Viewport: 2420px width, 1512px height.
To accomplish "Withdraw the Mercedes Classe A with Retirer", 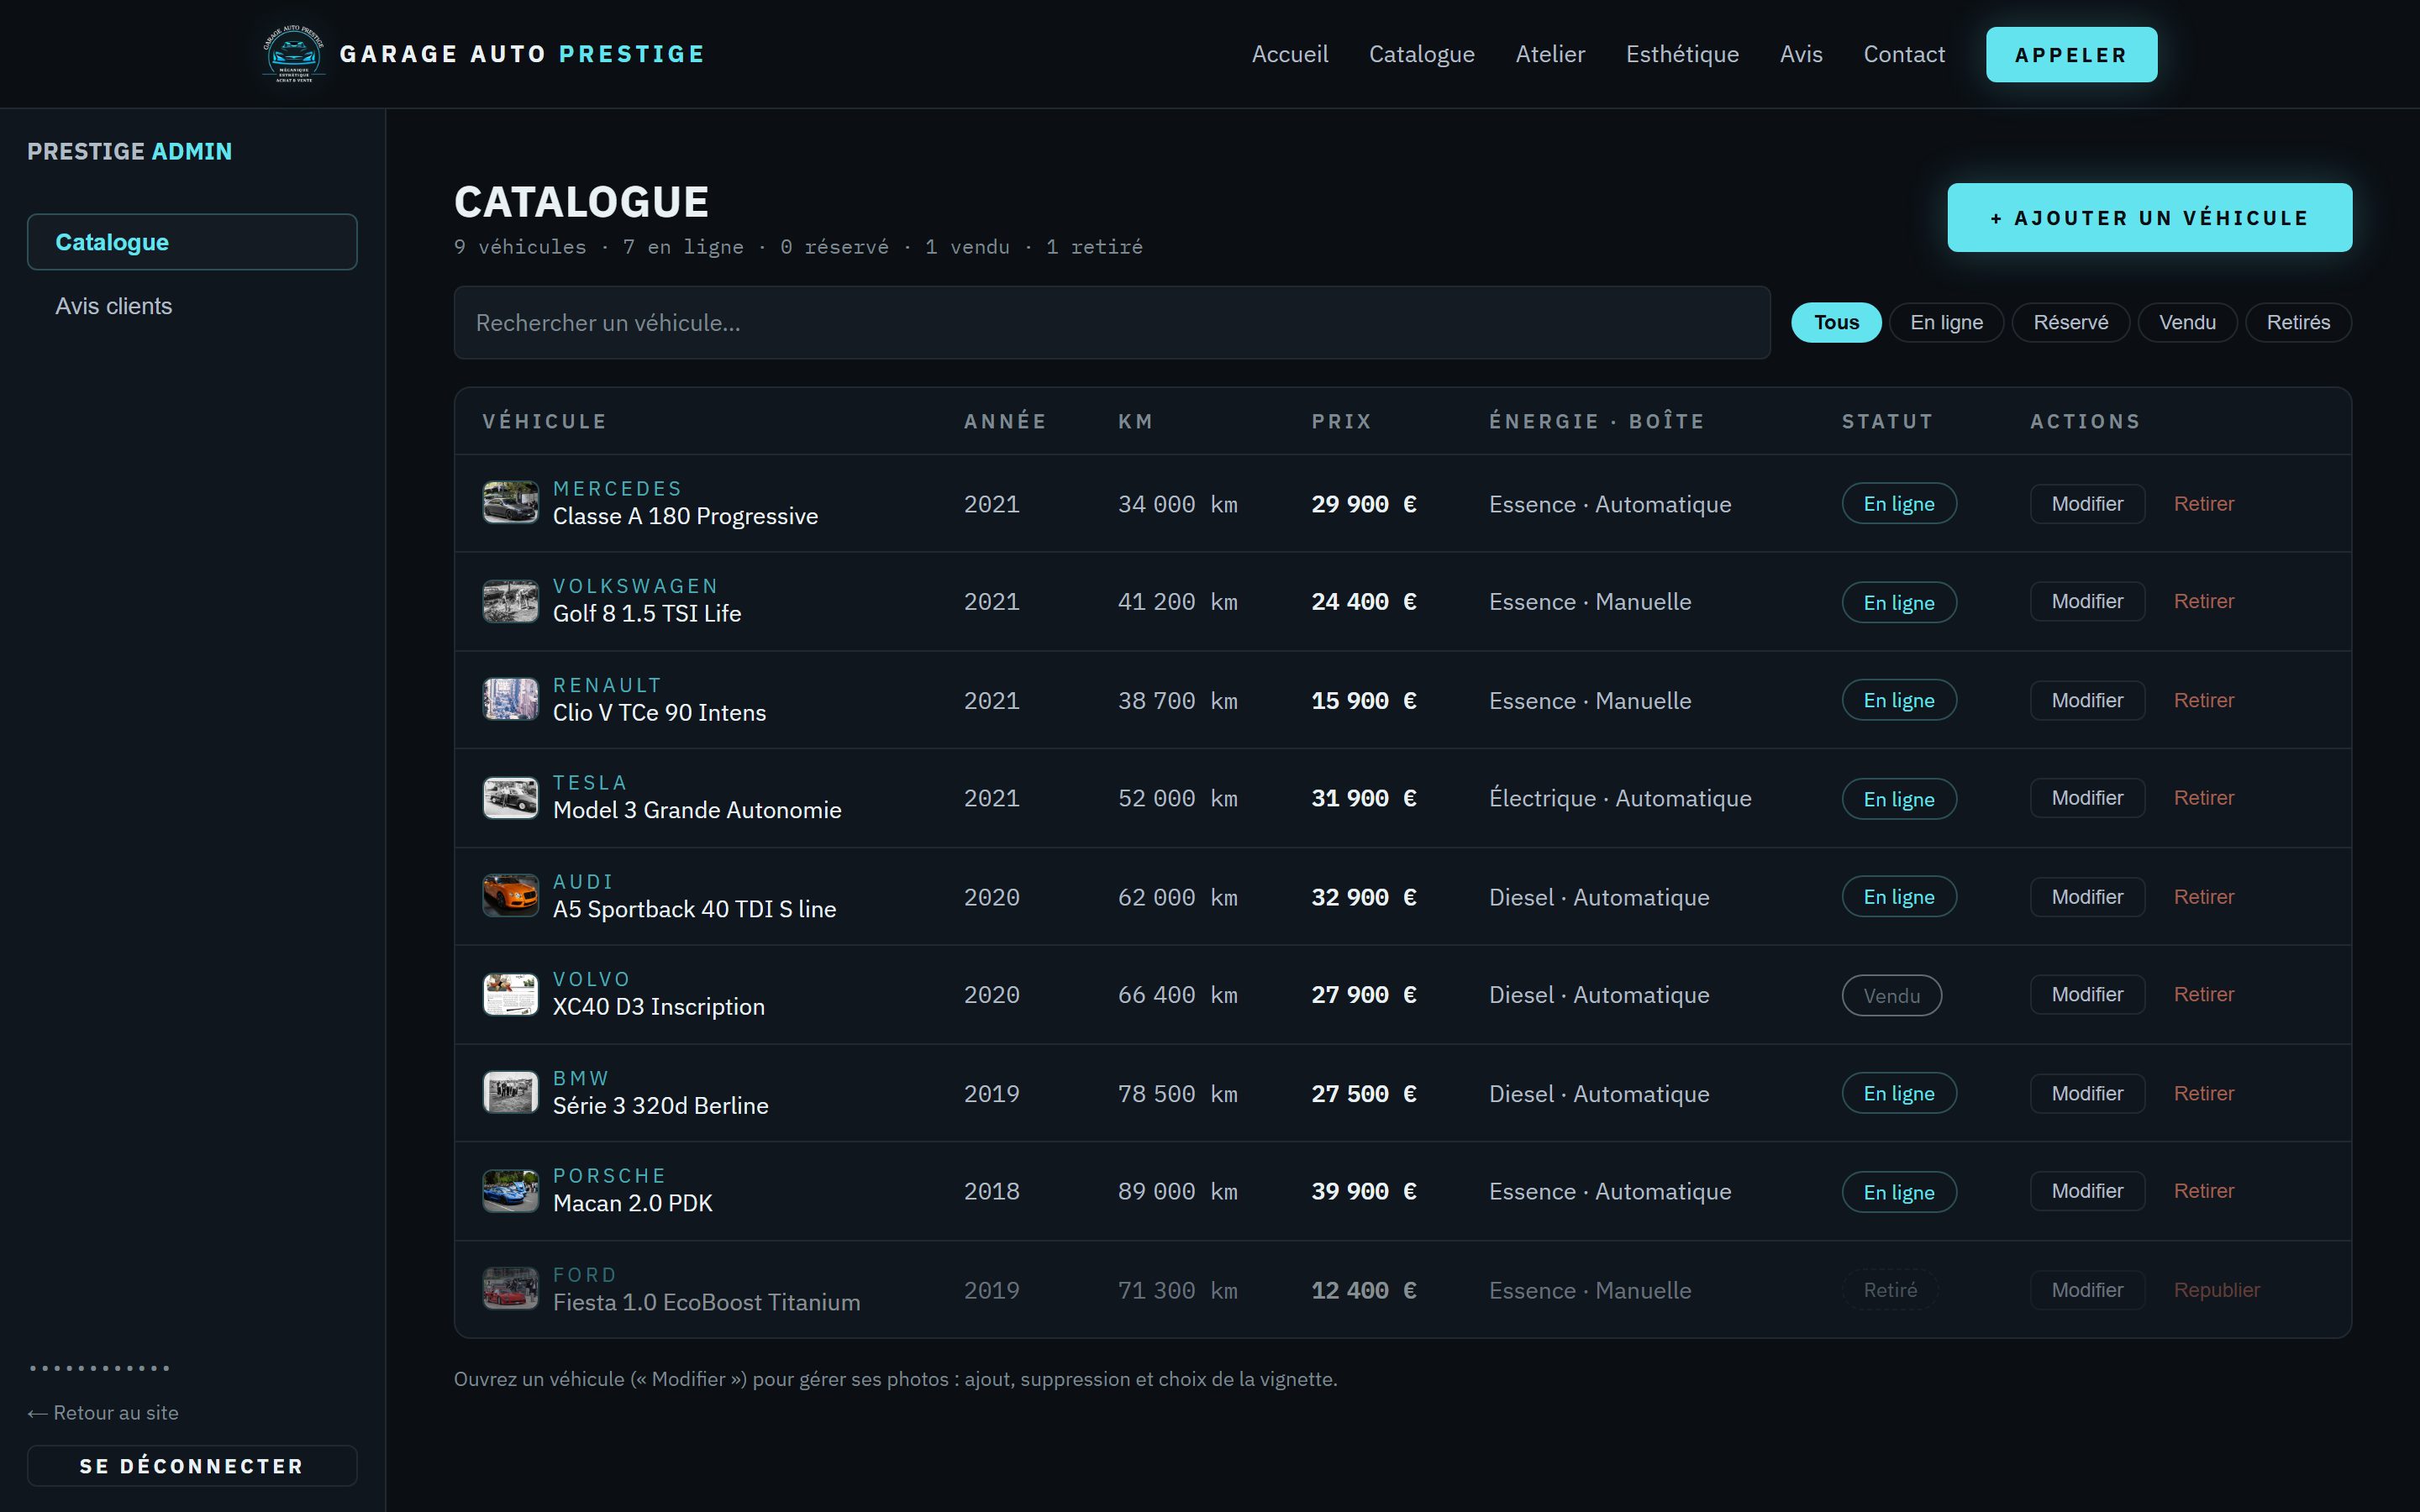I will pyautogui.click(x=2203, y=504).
